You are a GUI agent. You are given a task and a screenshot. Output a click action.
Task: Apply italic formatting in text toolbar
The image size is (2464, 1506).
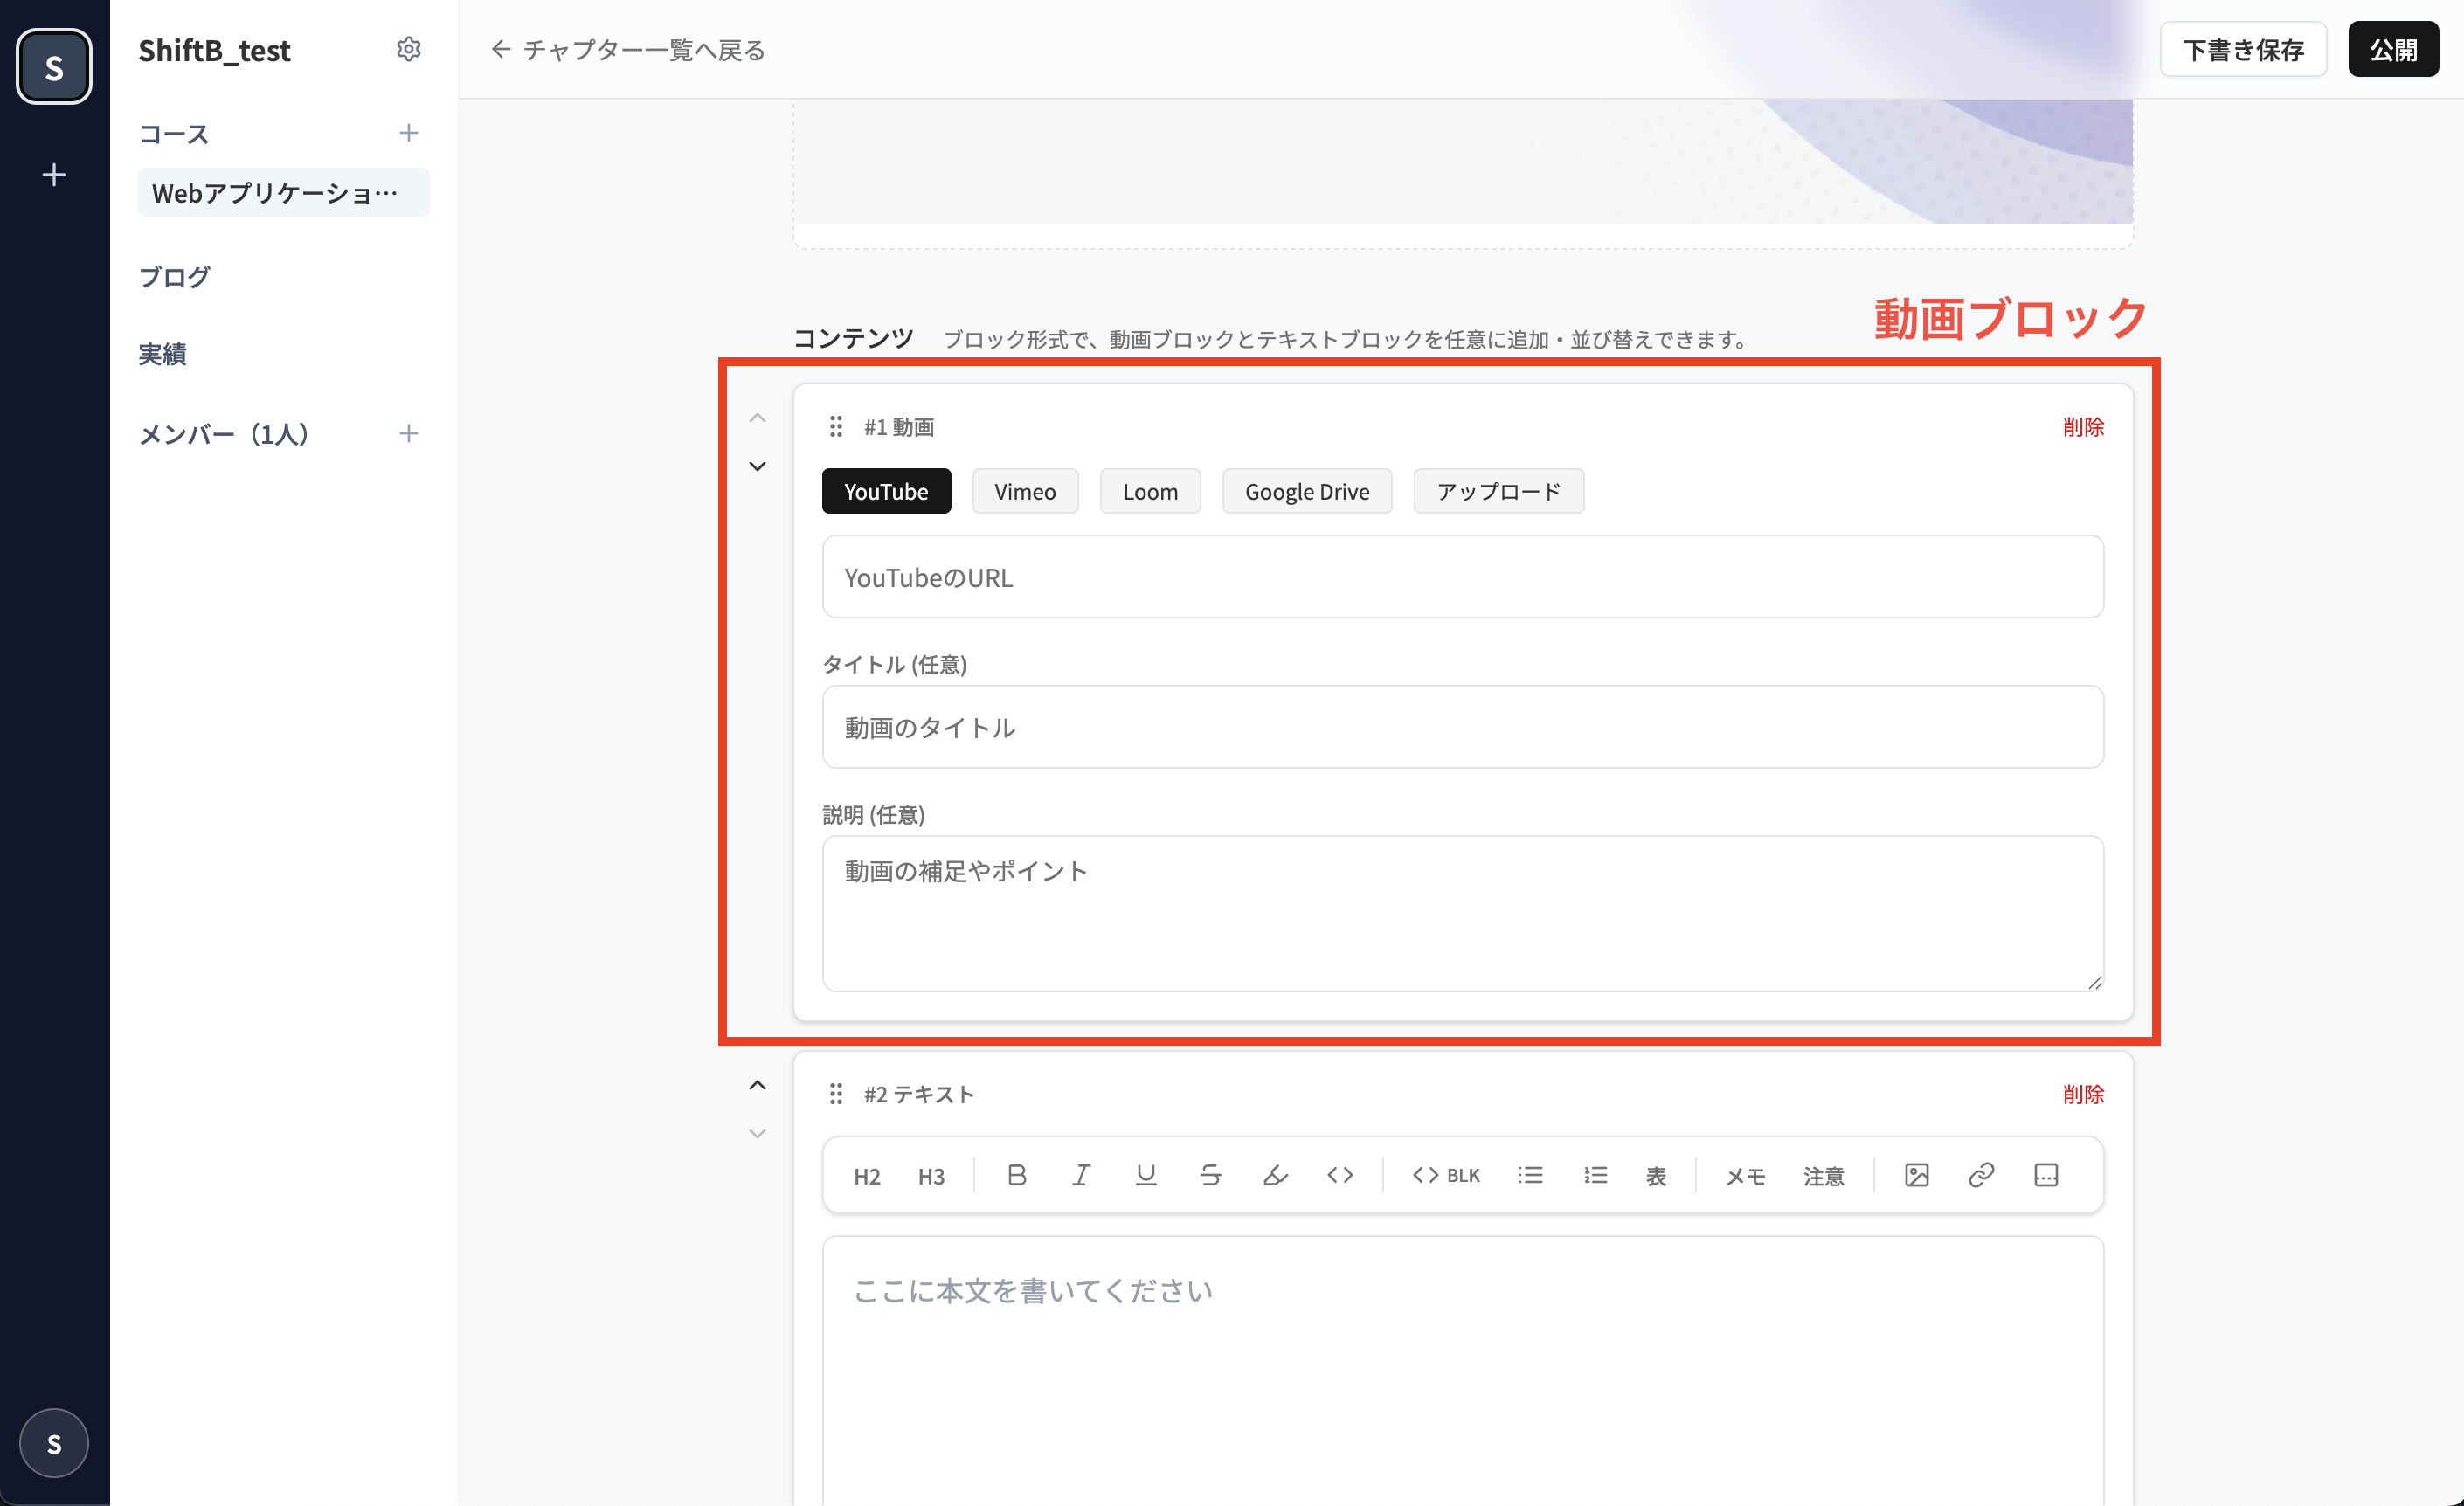[x=1081, y=1175]
